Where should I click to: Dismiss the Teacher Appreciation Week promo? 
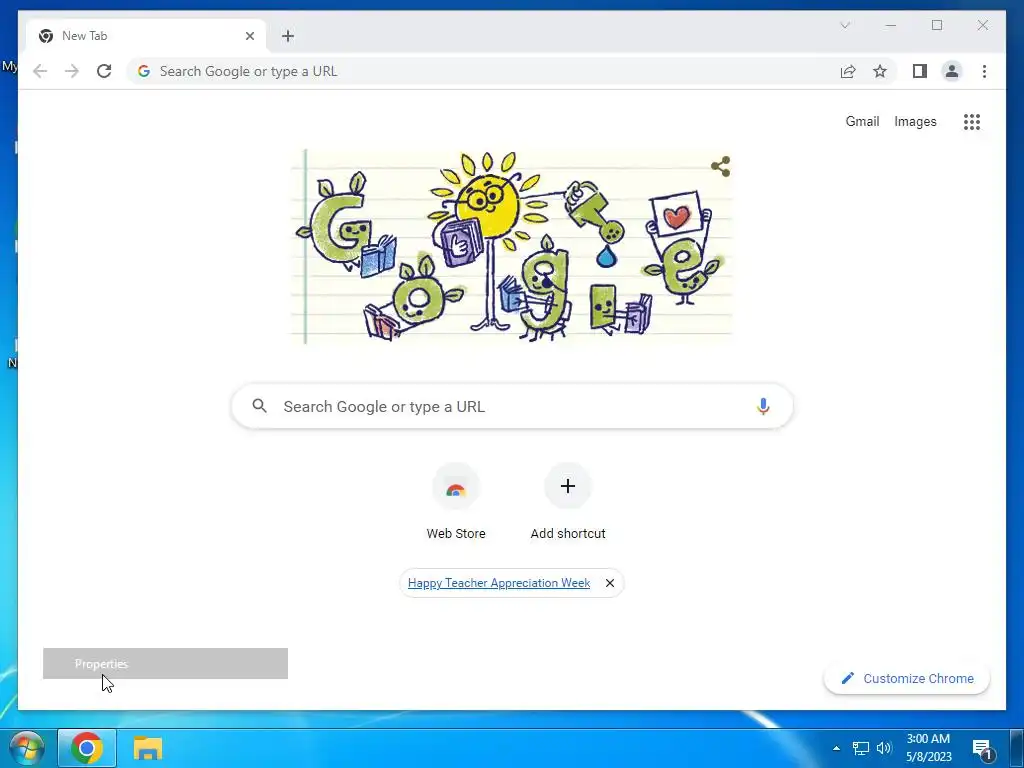609,583
